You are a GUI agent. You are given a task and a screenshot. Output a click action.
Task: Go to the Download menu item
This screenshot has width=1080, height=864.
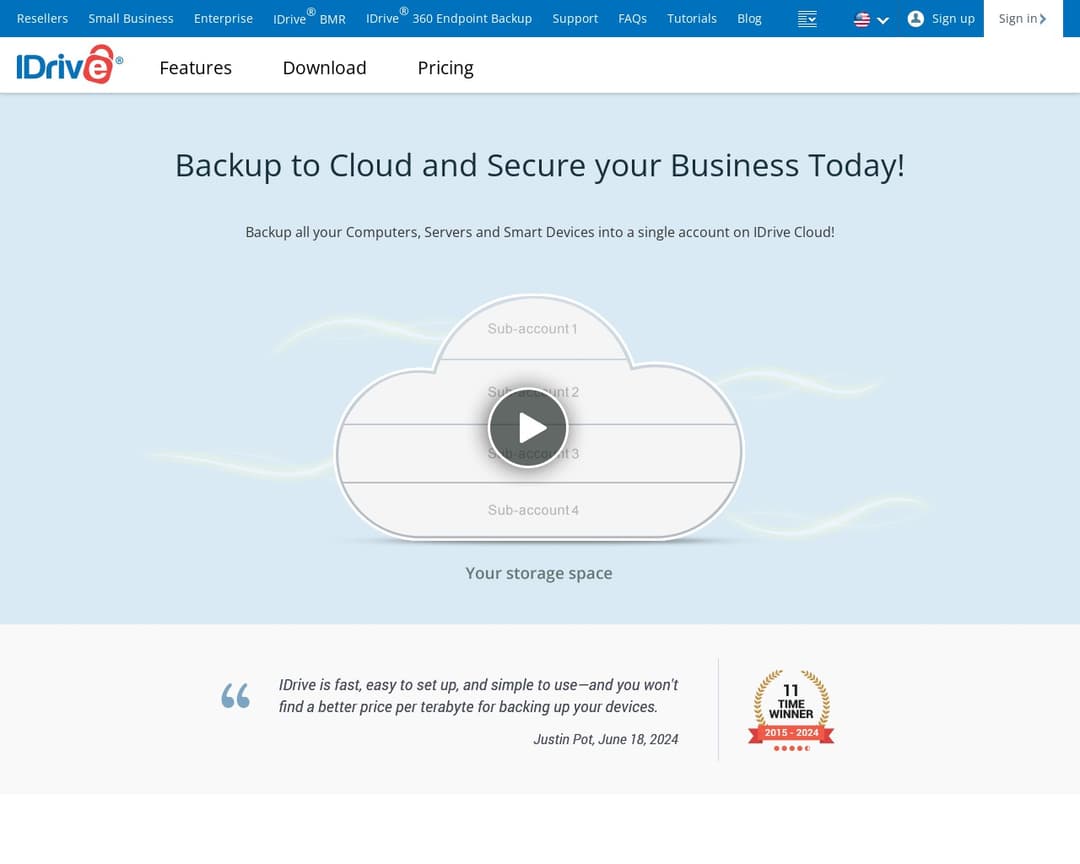[324, 68]
